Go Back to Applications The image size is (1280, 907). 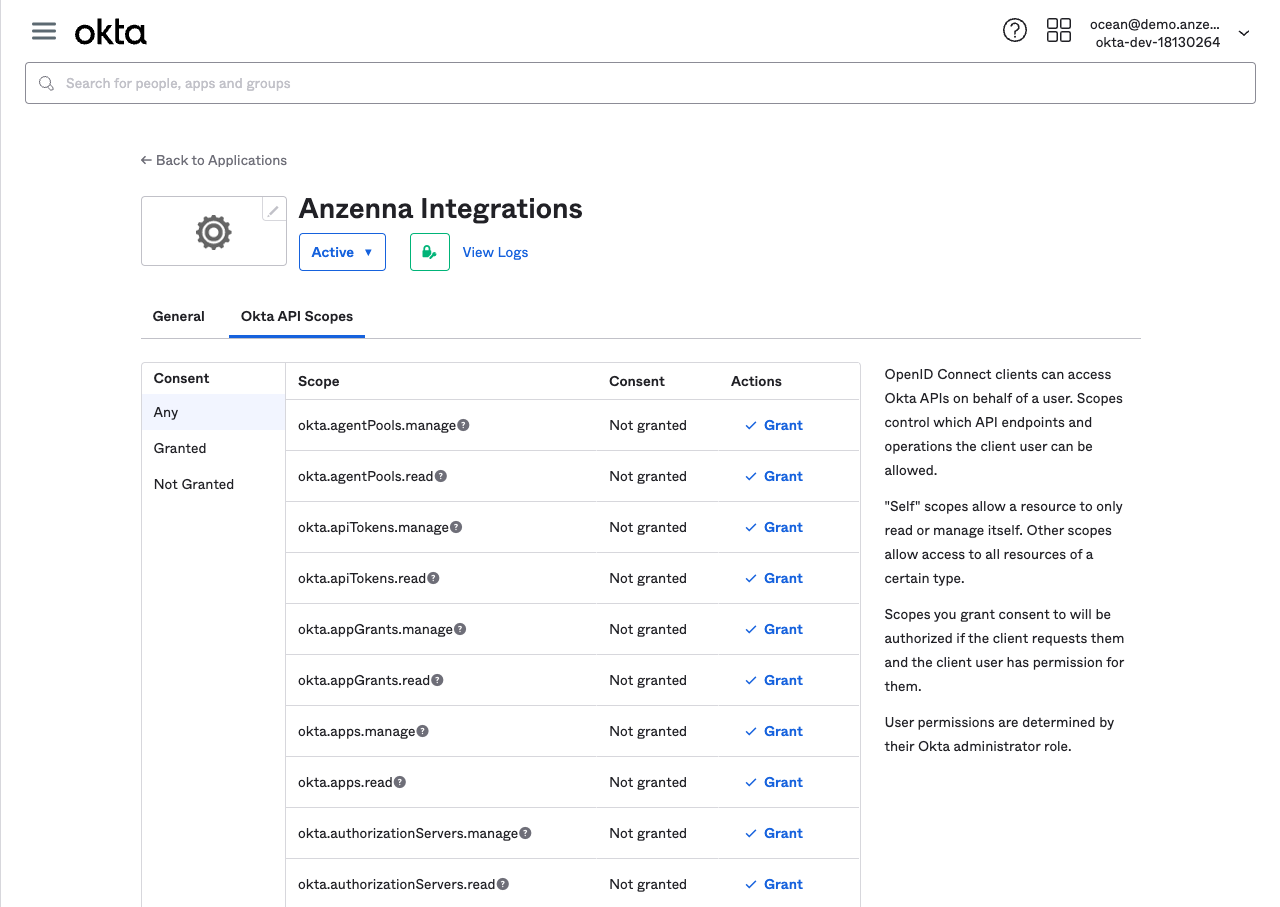coord(214,160)
